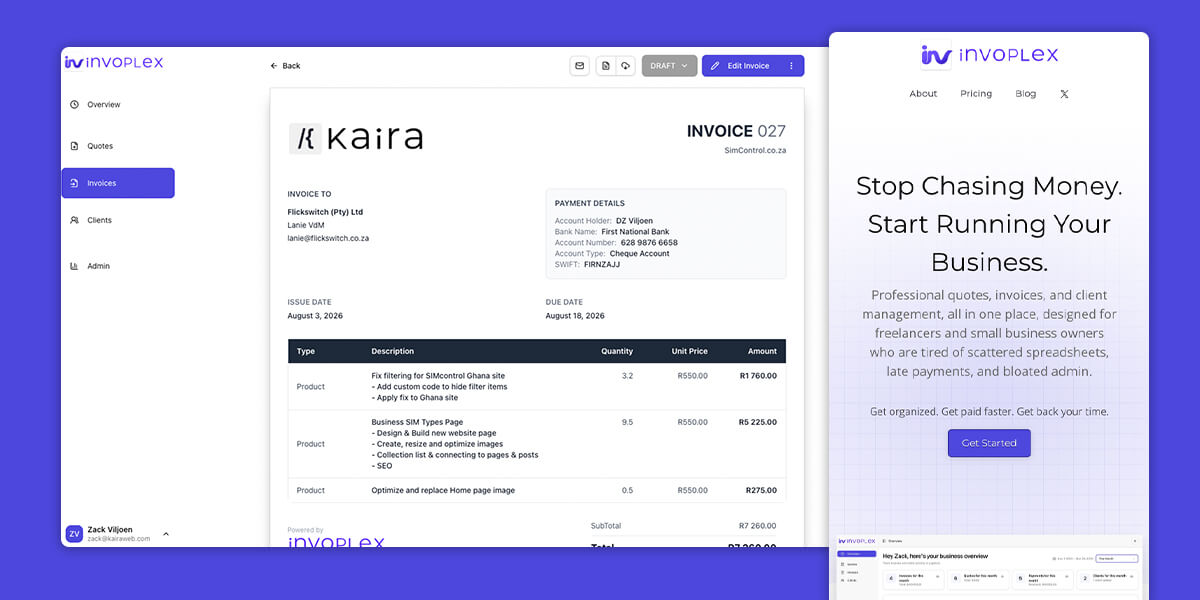Click the ZV user avatar
Screen dimensions: 1200x600
click(x=74, y=534)
